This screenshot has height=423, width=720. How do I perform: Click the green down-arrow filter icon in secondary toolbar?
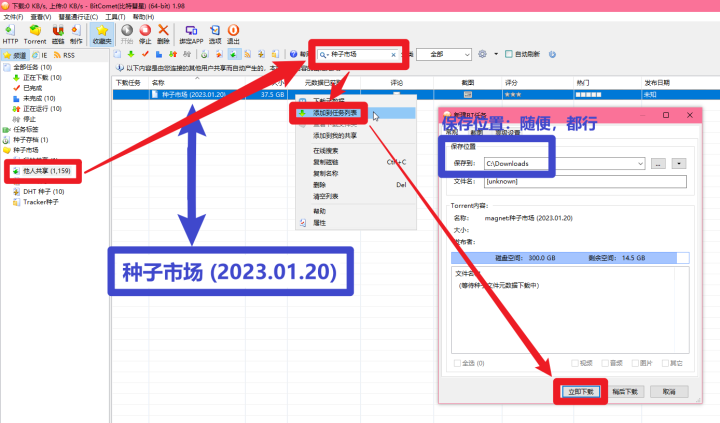point(131,54)
